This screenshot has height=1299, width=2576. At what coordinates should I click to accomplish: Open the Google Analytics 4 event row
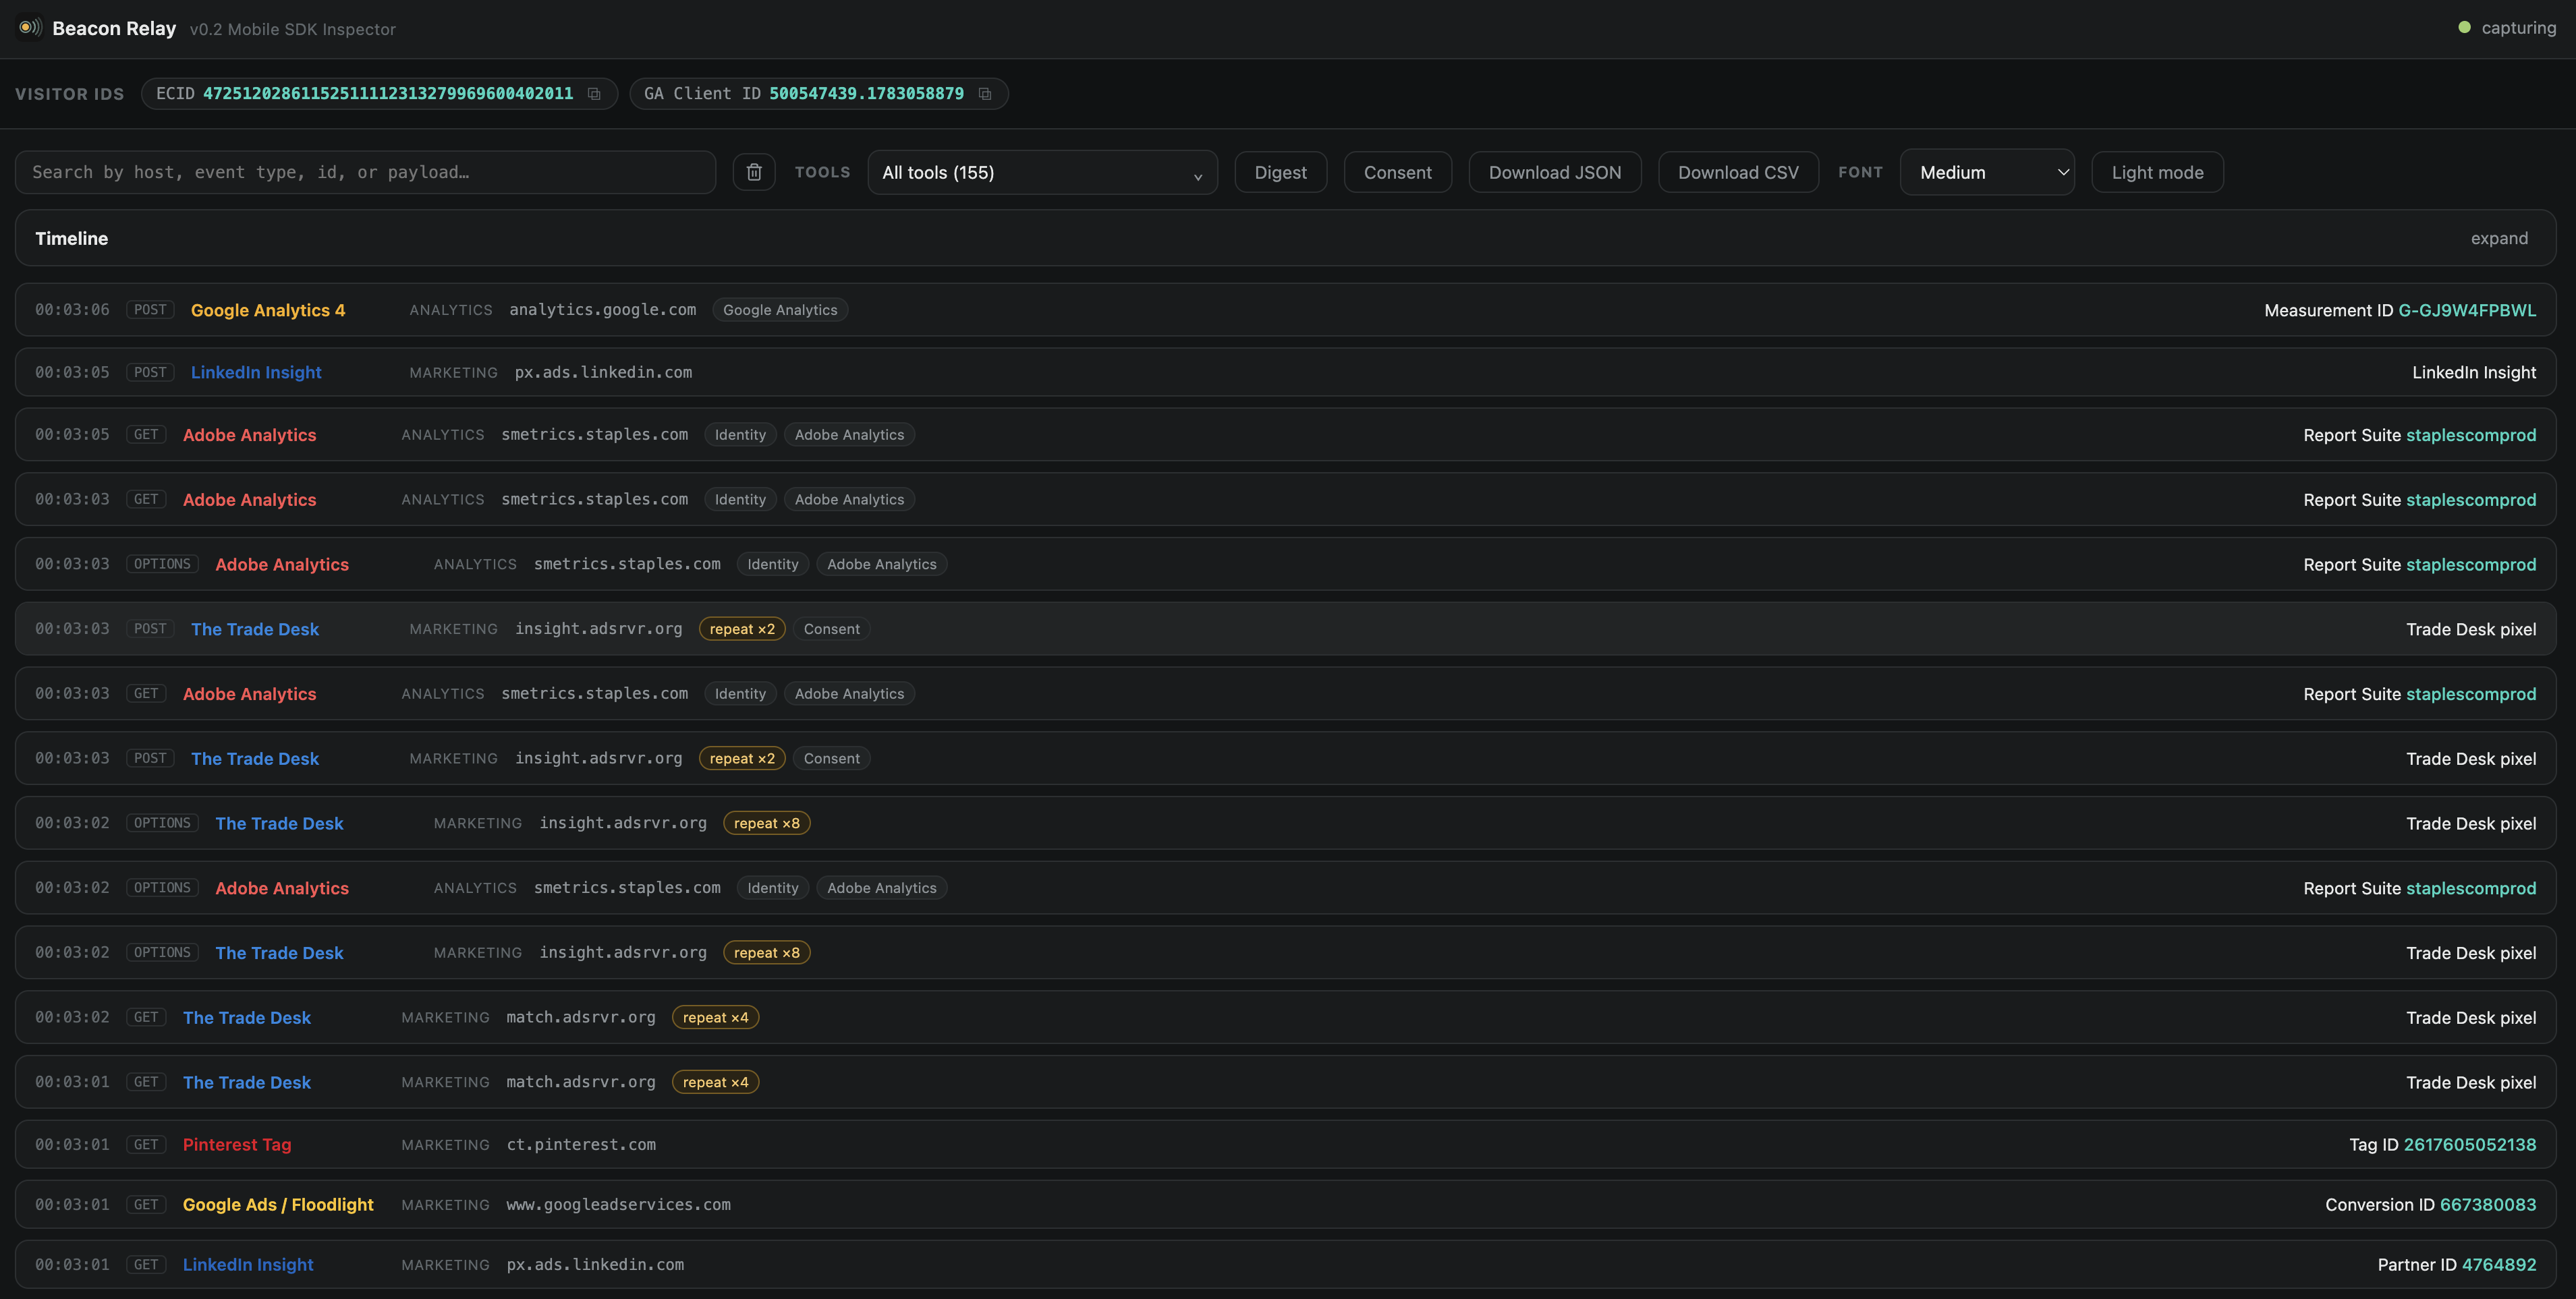tap(1285, 310)
